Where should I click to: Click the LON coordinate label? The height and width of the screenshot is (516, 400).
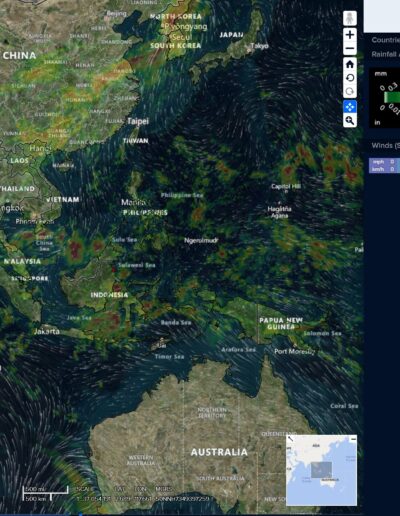click(x=140, y=489)
